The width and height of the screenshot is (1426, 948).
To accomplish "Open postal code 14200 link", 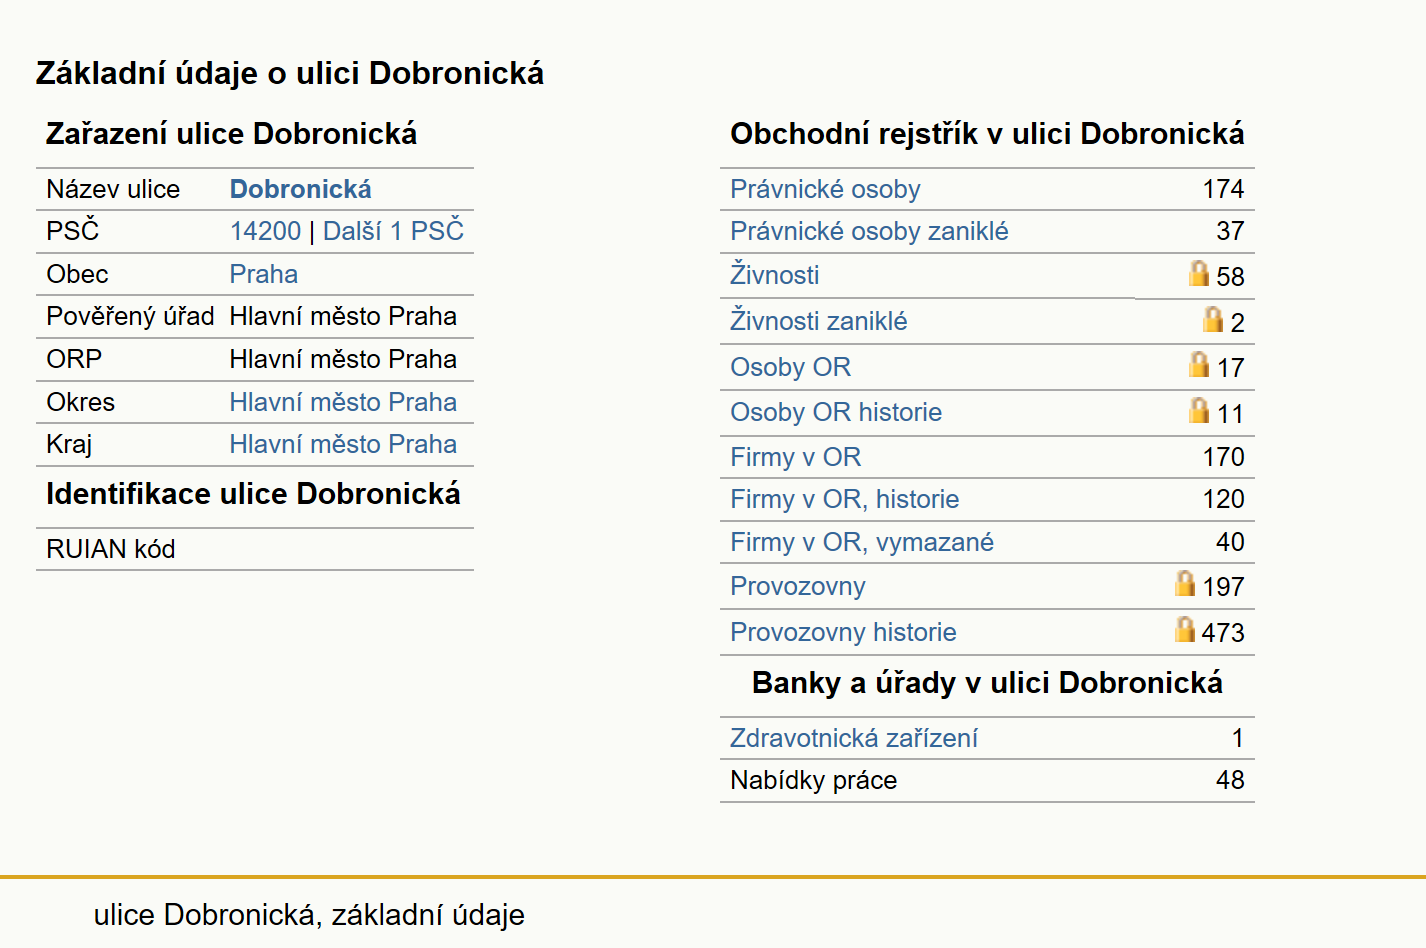I will click(265, 231).
